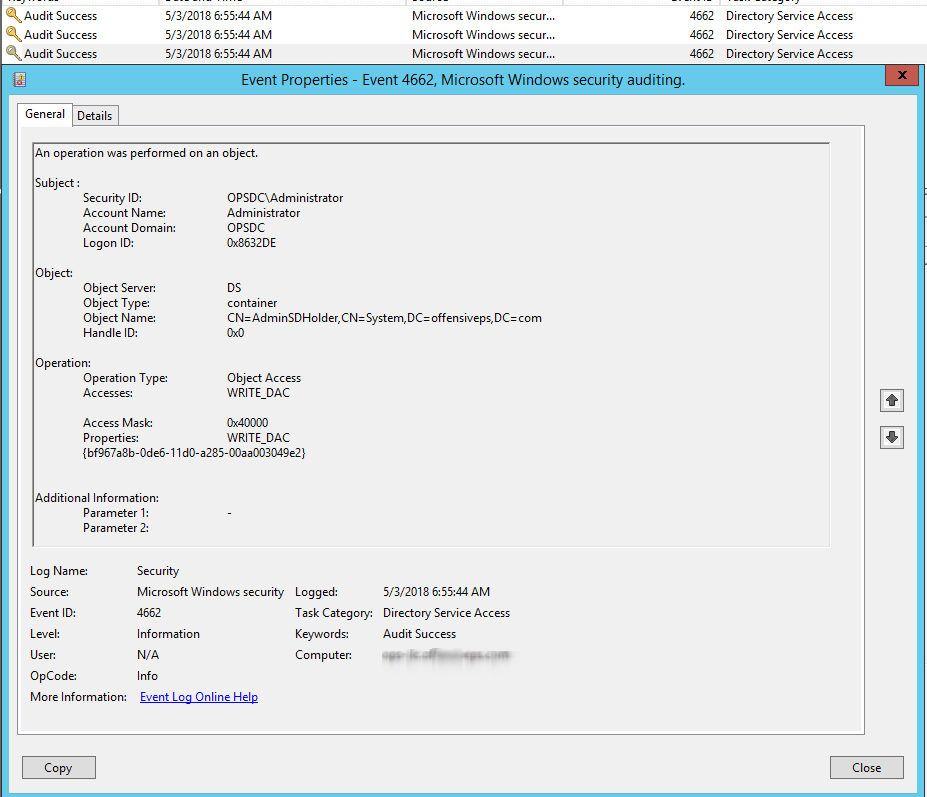Screen dimensions: 927x797
Task: Click the down arrow to view next event
Action: [891, 437]
